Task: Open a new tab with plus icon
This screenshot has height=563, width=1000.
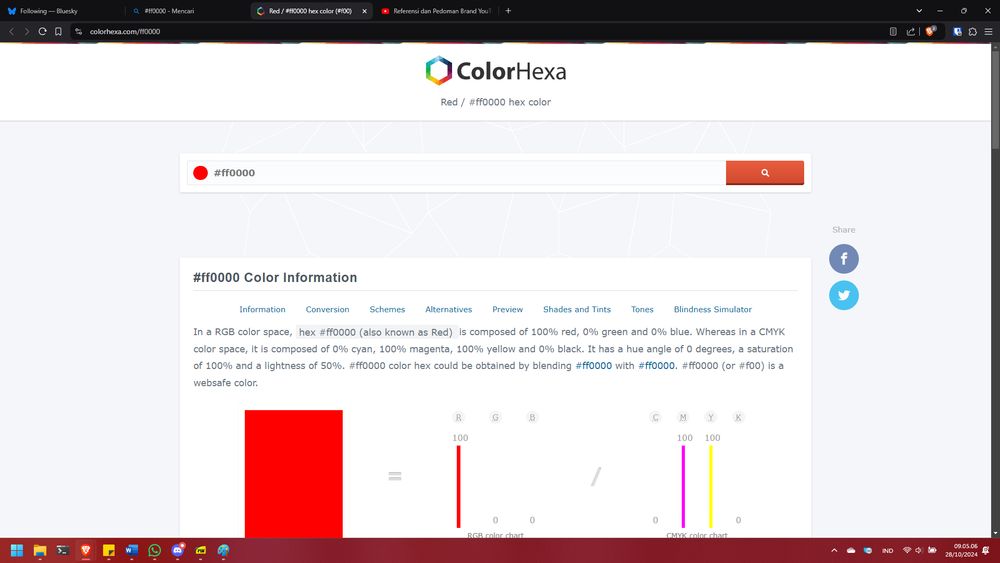Action: pyautogui.click(x=508, y=11)
